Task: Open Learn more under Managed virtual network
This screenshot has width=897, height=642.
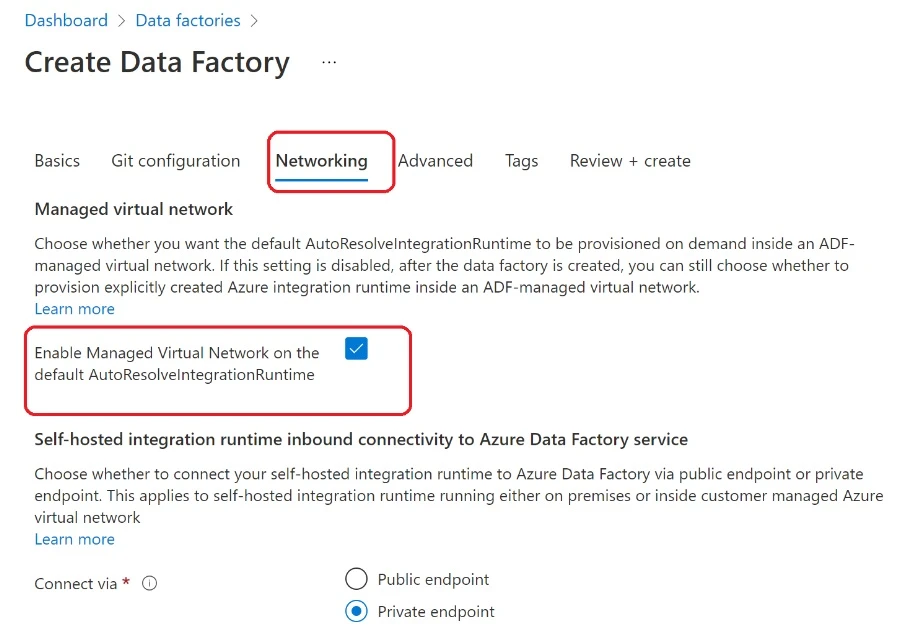Action: 74,309
